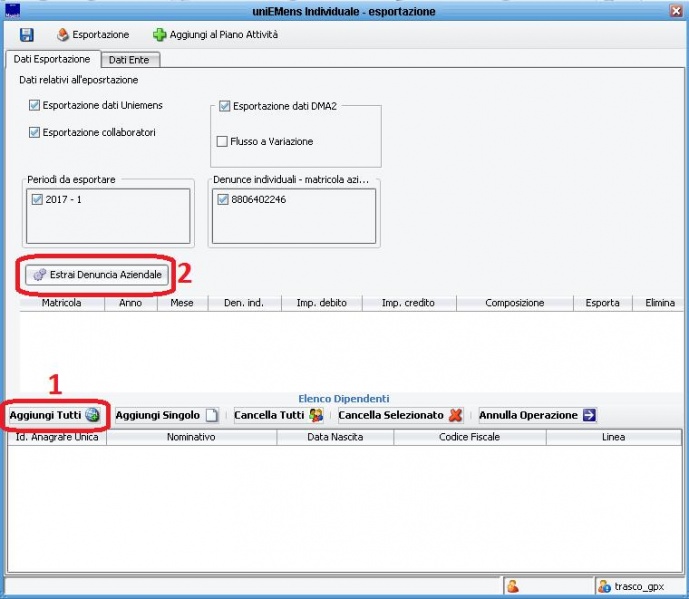Click the blue arrow beside Annulla Operazione
Screen dimensions: 689x599
coord(589,415)
